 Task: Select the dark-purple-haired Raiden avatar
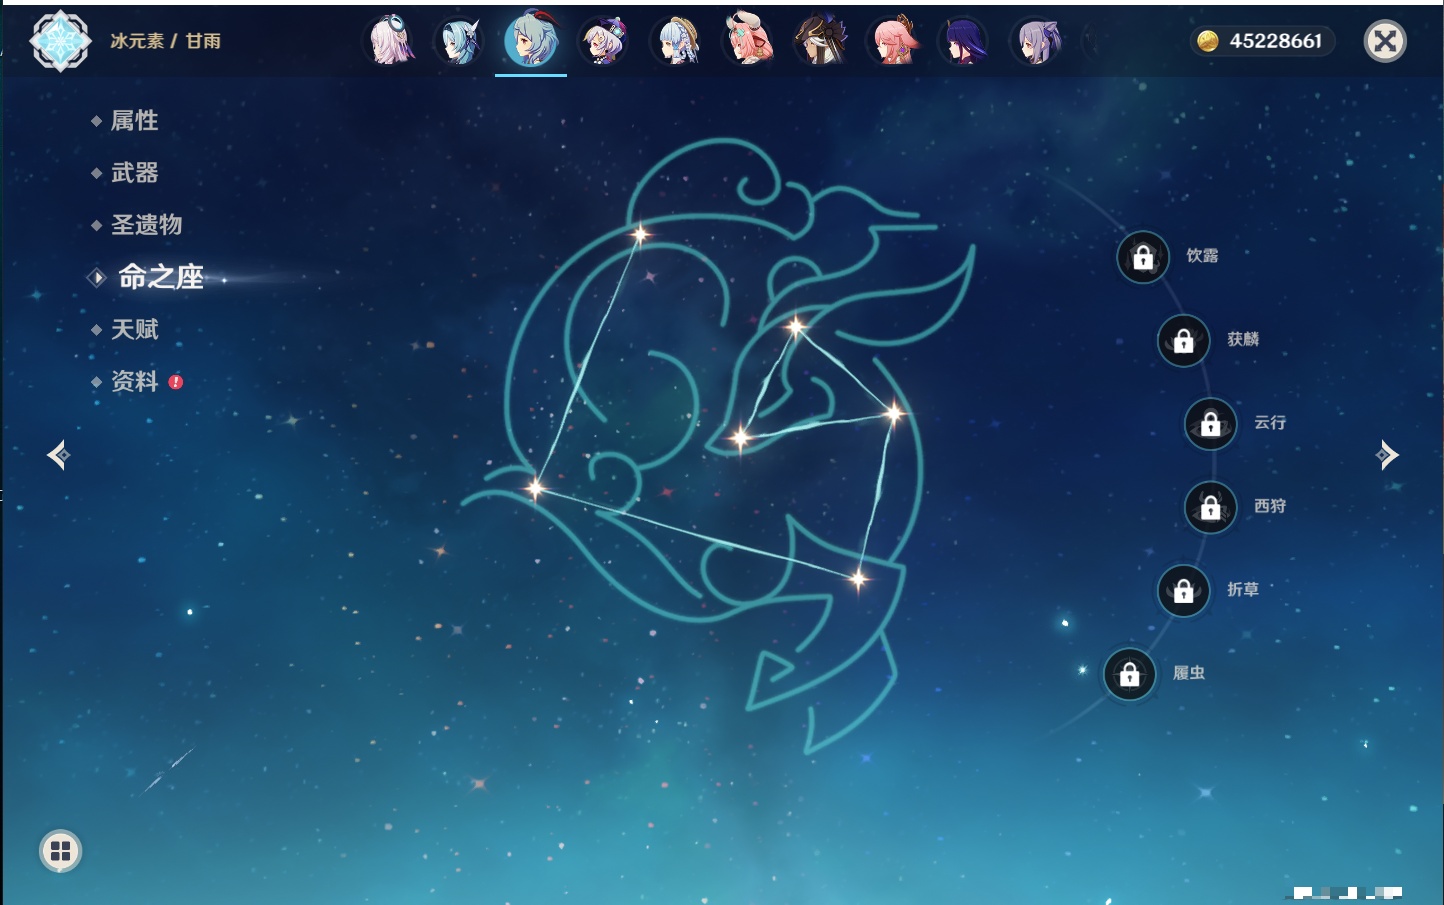point(964,41)
